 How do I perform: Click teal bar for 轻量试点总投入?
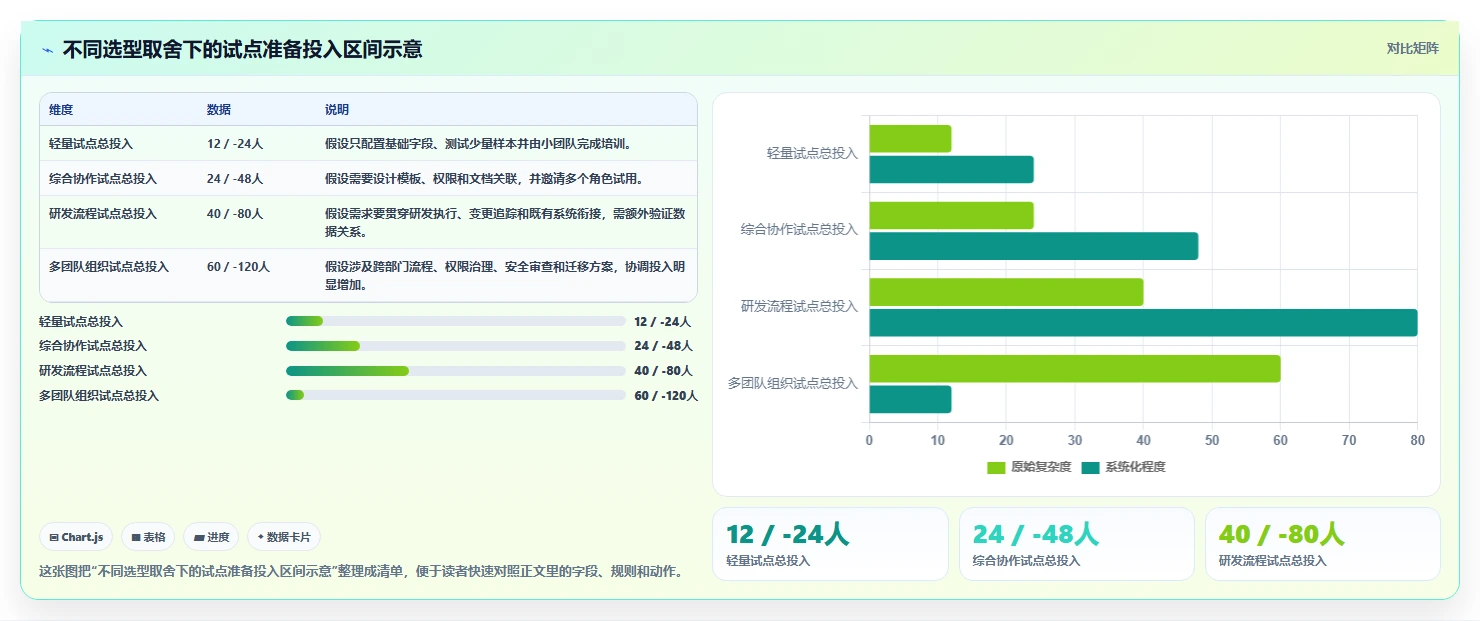[951, 170]
